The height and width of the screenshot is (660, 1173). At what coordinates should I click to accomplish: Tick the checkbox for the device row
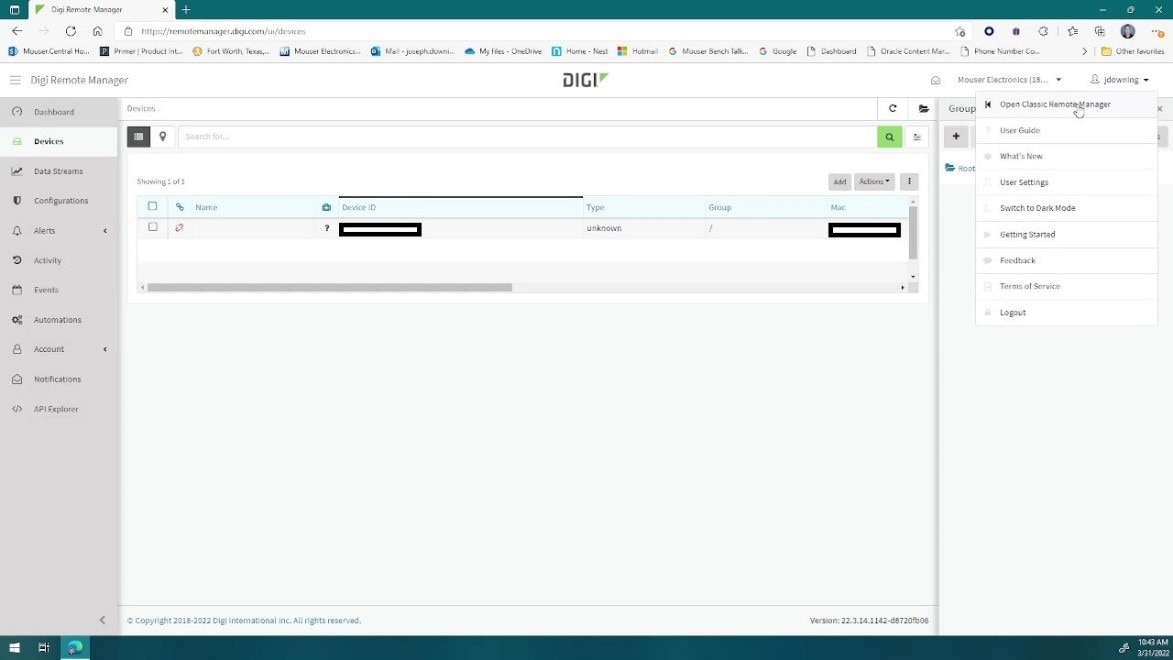(153, 228)
